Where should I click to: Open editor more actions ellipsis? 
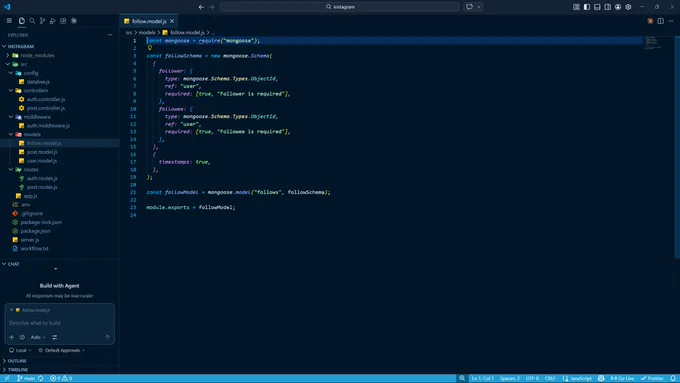pos(671,21)
